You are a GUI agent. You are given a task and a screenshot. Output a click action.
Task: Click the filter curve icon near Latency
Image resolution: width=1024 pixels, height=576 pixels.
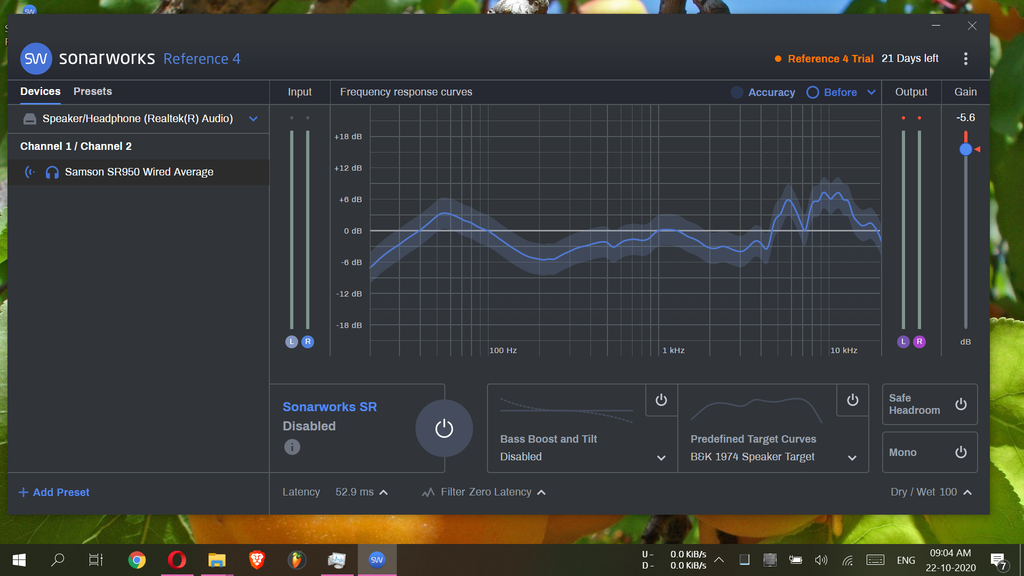(x=428, y=492)
